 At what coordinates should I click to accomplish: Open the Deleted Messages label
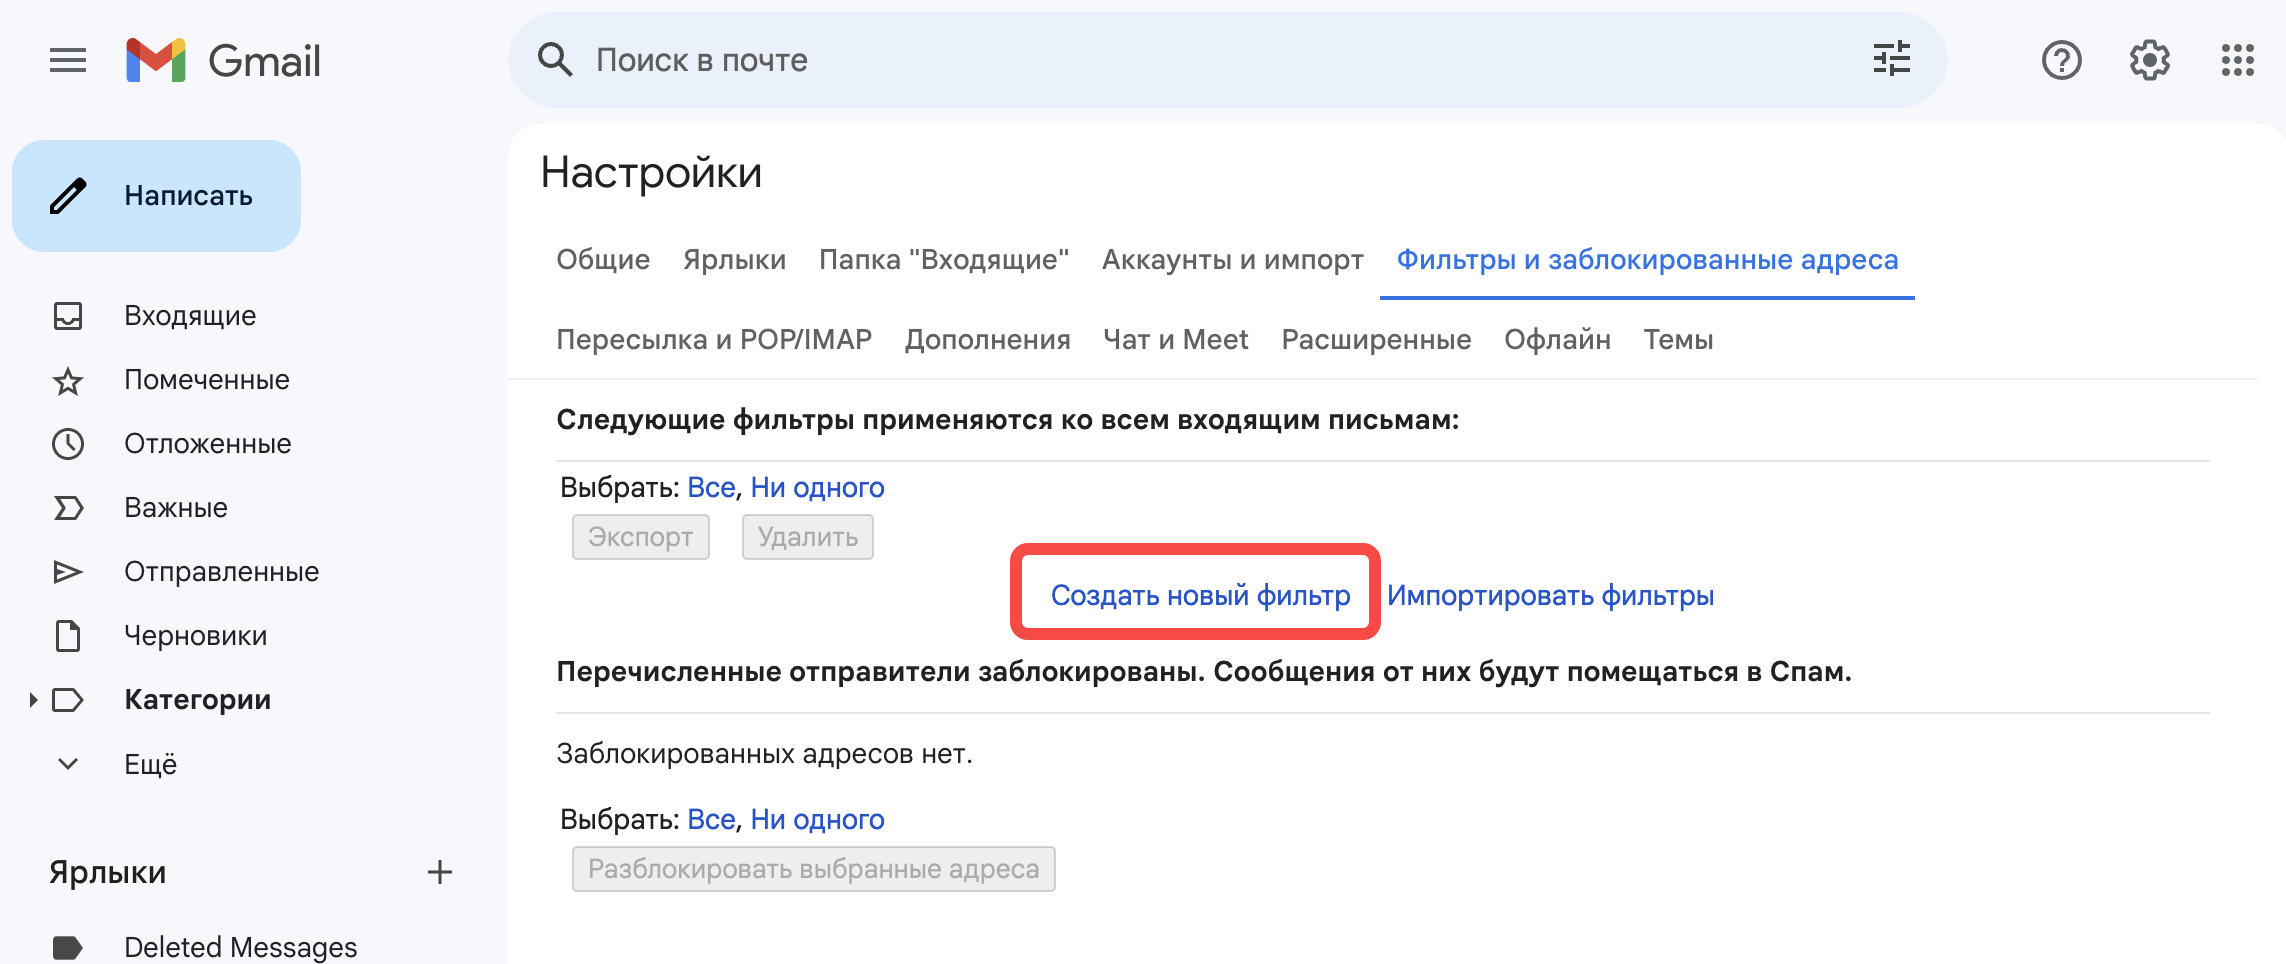pos(240,946)
